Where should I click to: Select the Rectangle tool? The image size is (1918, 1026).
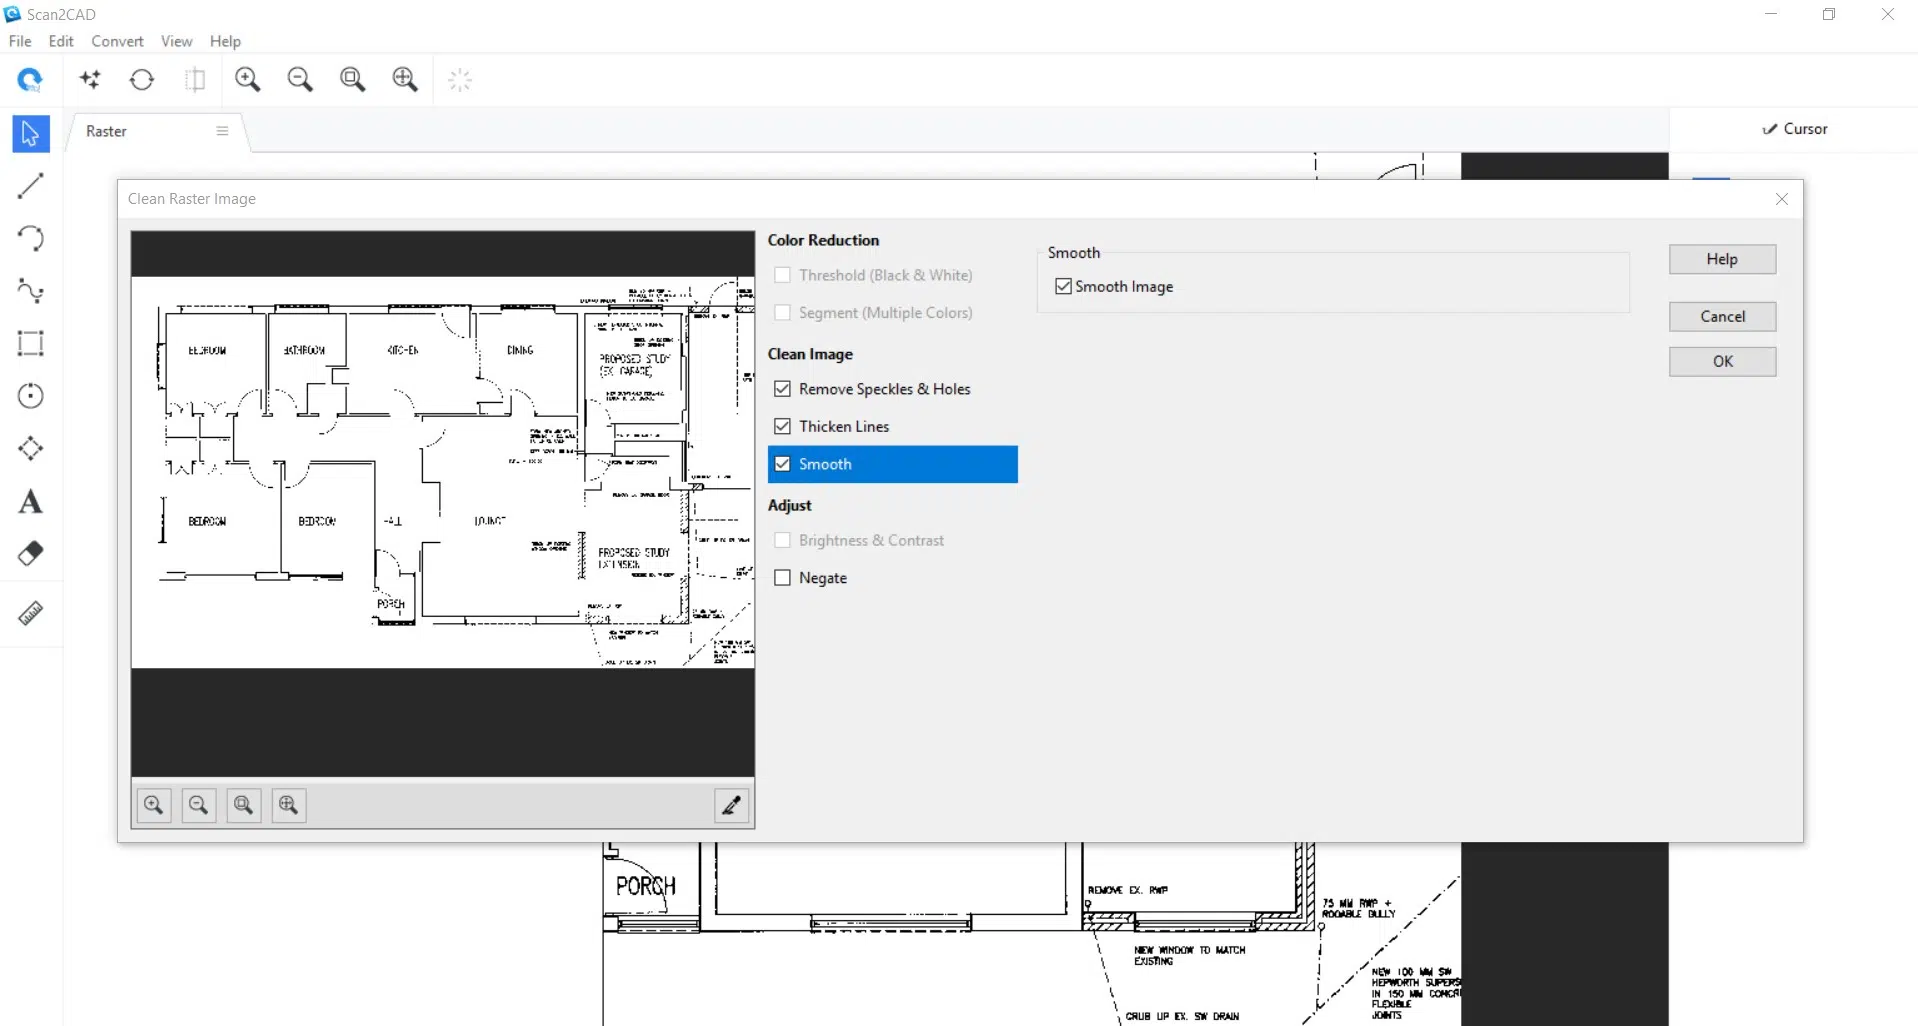pos(30,343)
